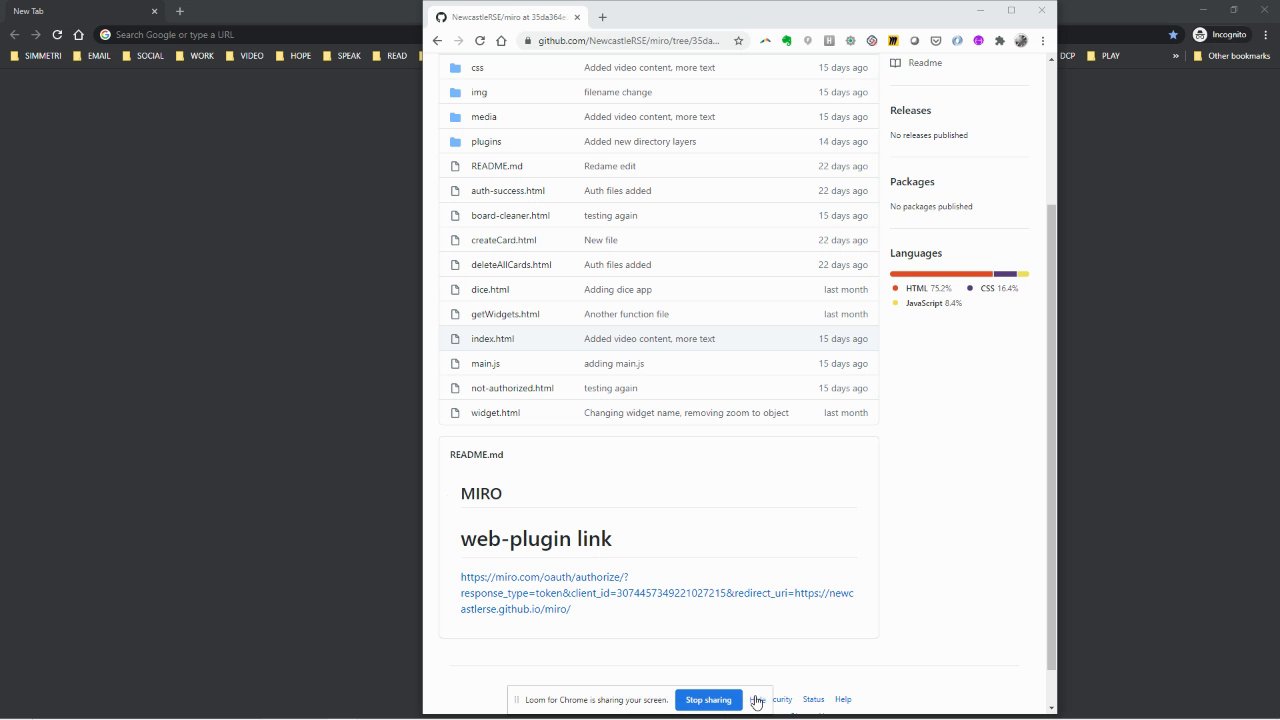This screenshot has height=720, width=1280.
Task: Open the Evernote elephant extension
Action: point(786,41)
